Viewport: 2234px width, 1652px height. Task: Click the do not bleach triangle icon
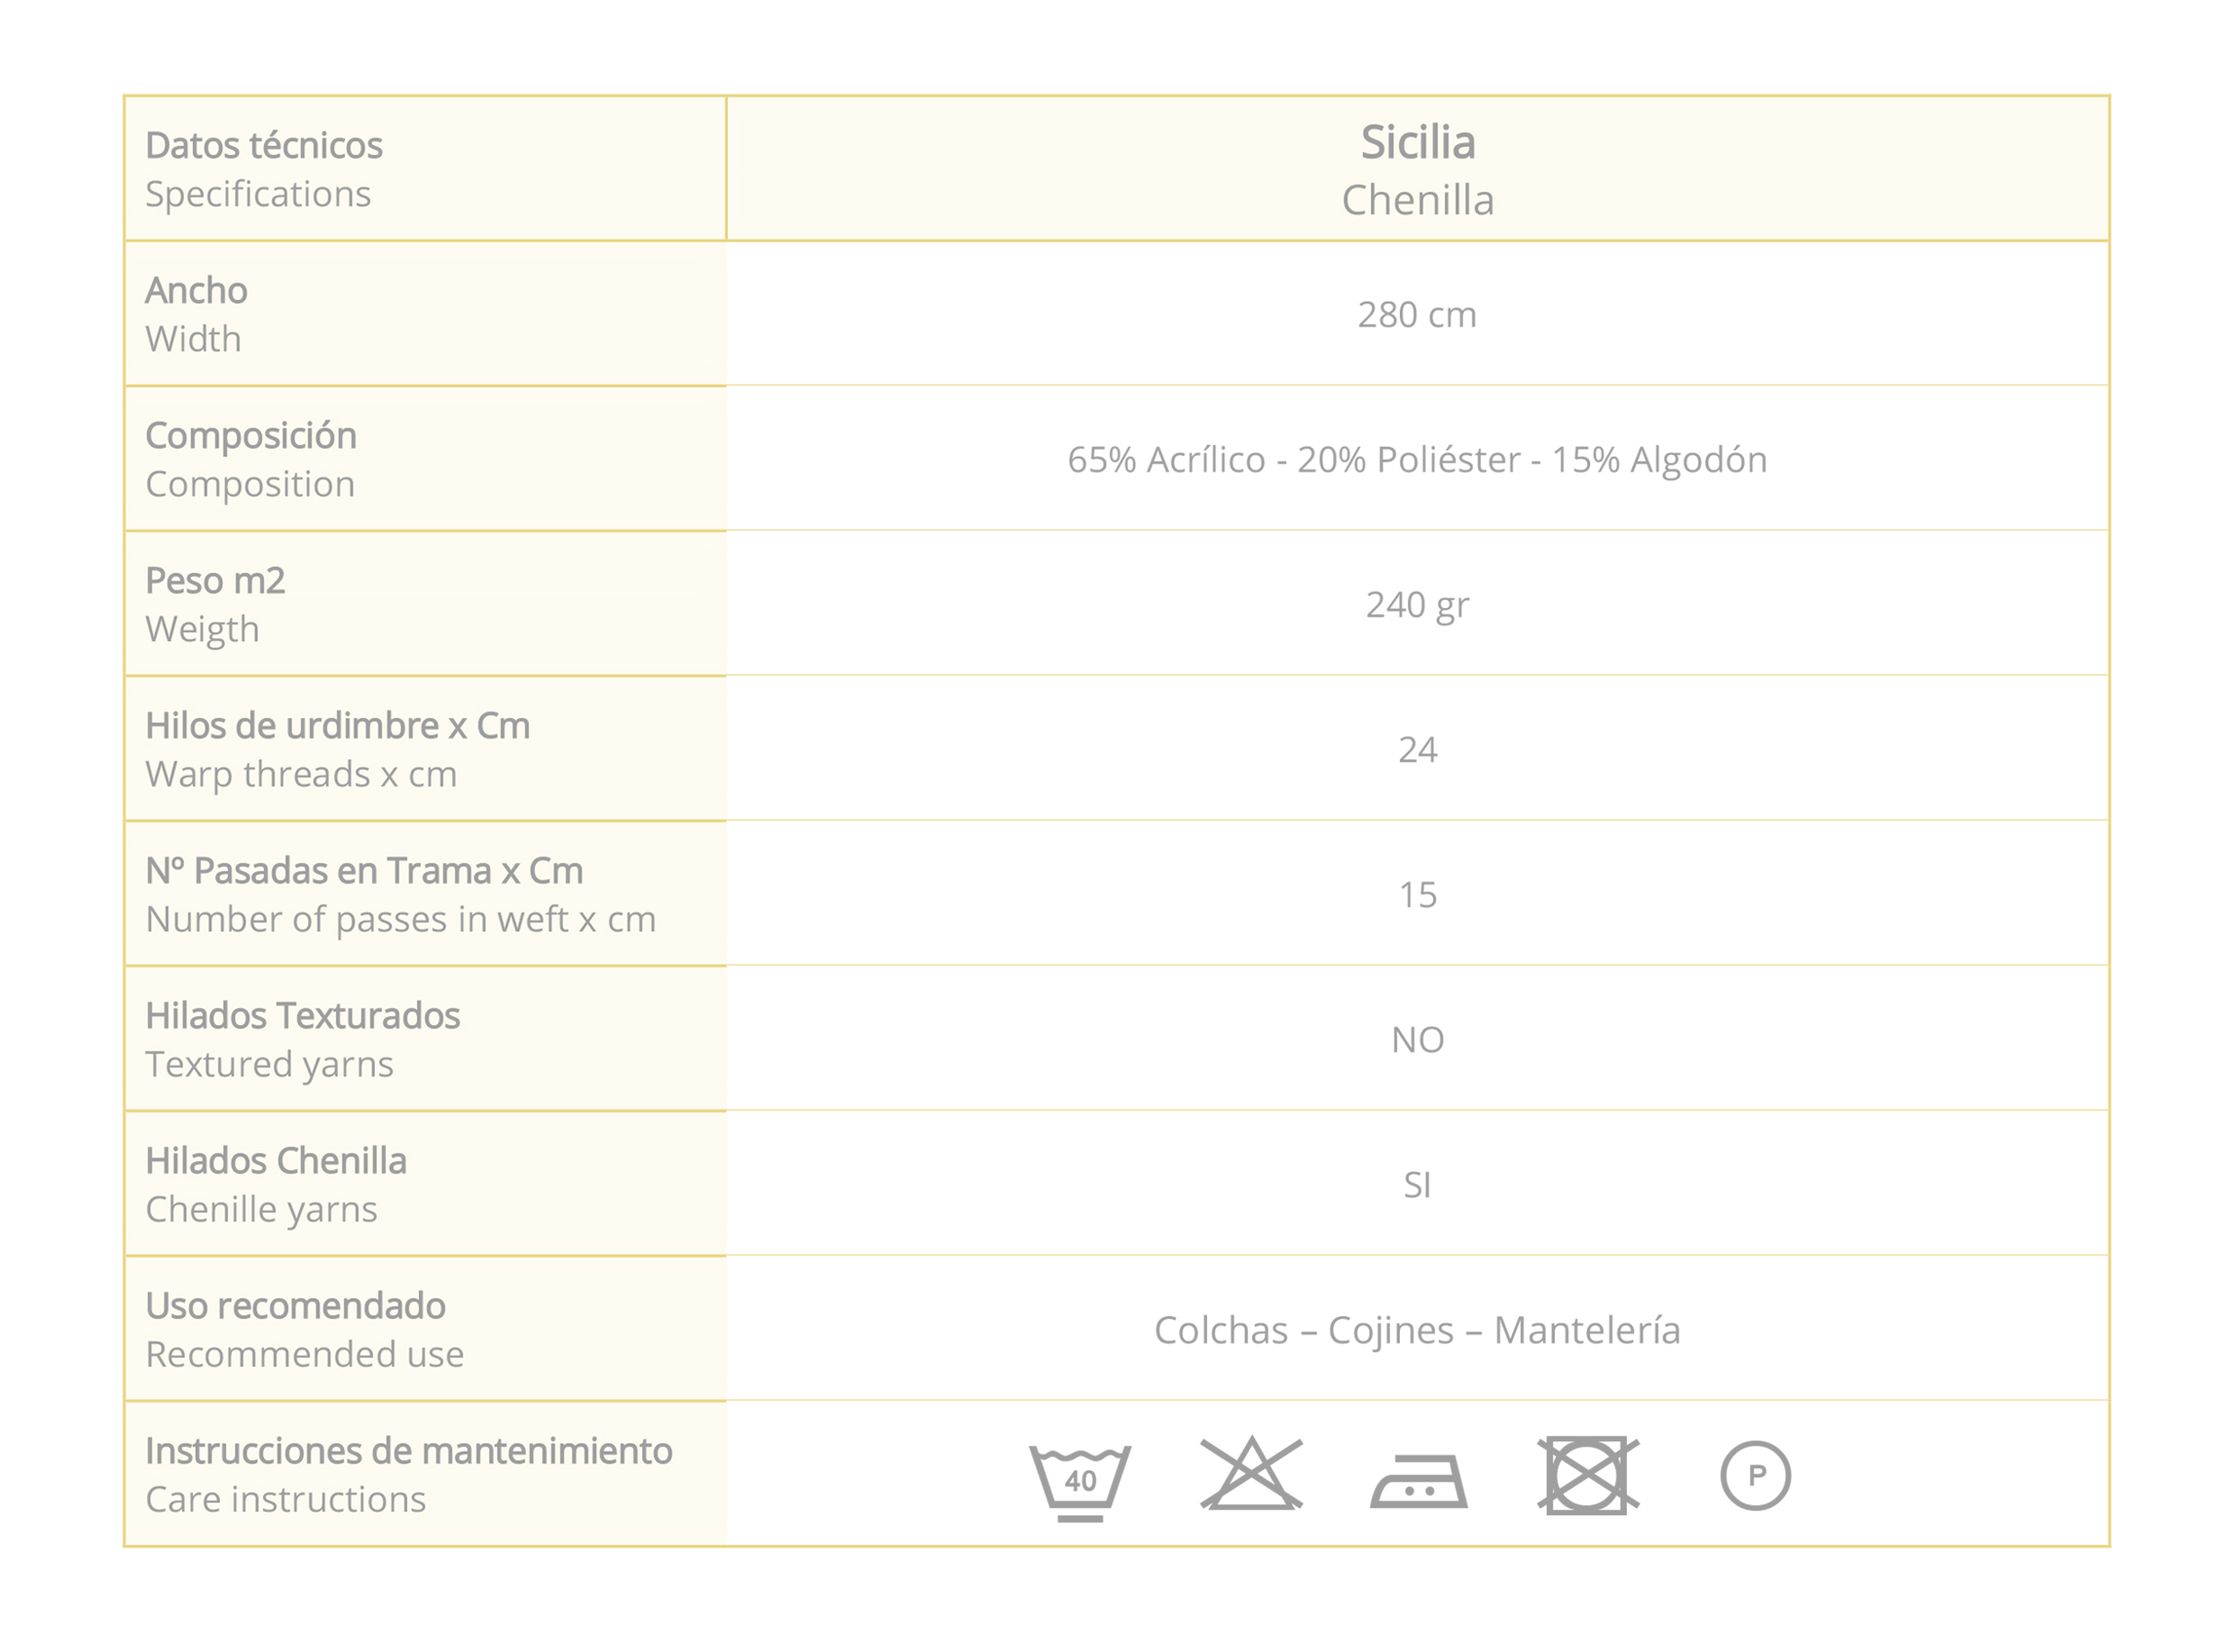click(1251, 1474)
